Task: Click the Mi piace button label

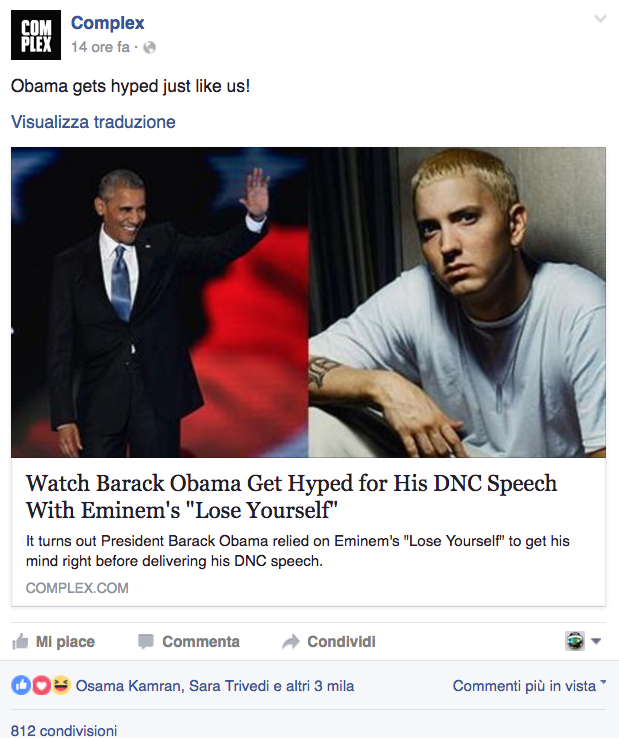Action: click(x=65, y=642)
